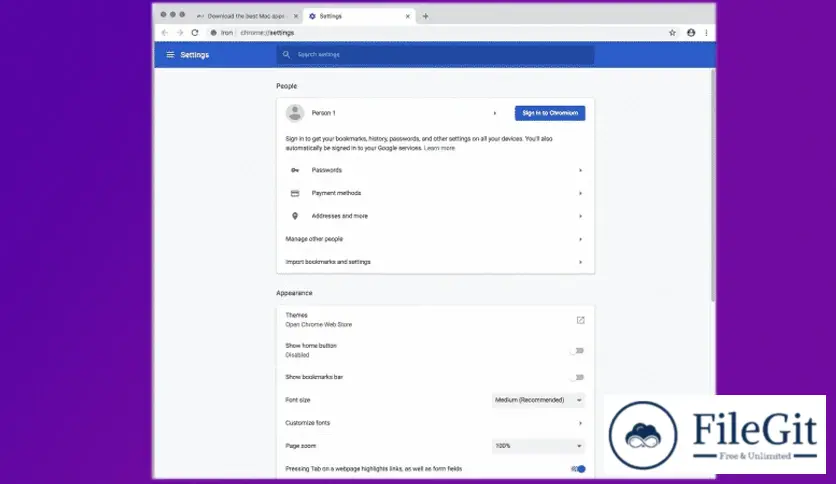Image resolution: width=836 pixels, height=484 pixels.
Task: Click the People section heading
Action: click(x=286, y=86)
